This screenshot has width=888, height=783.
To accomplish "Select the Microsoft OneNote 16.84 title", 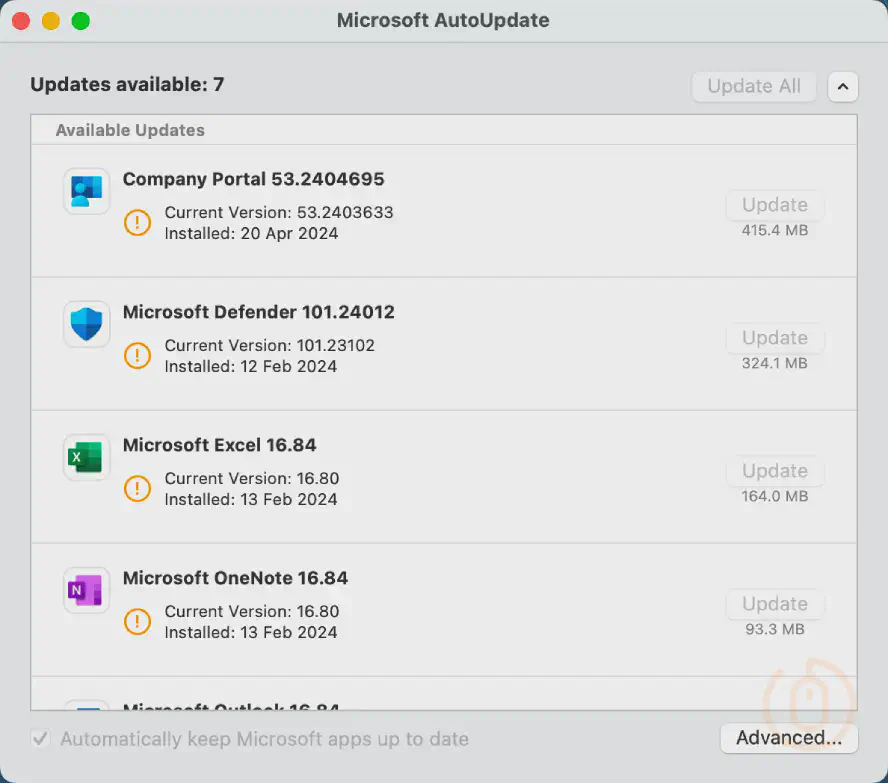I will coord(236,578).
